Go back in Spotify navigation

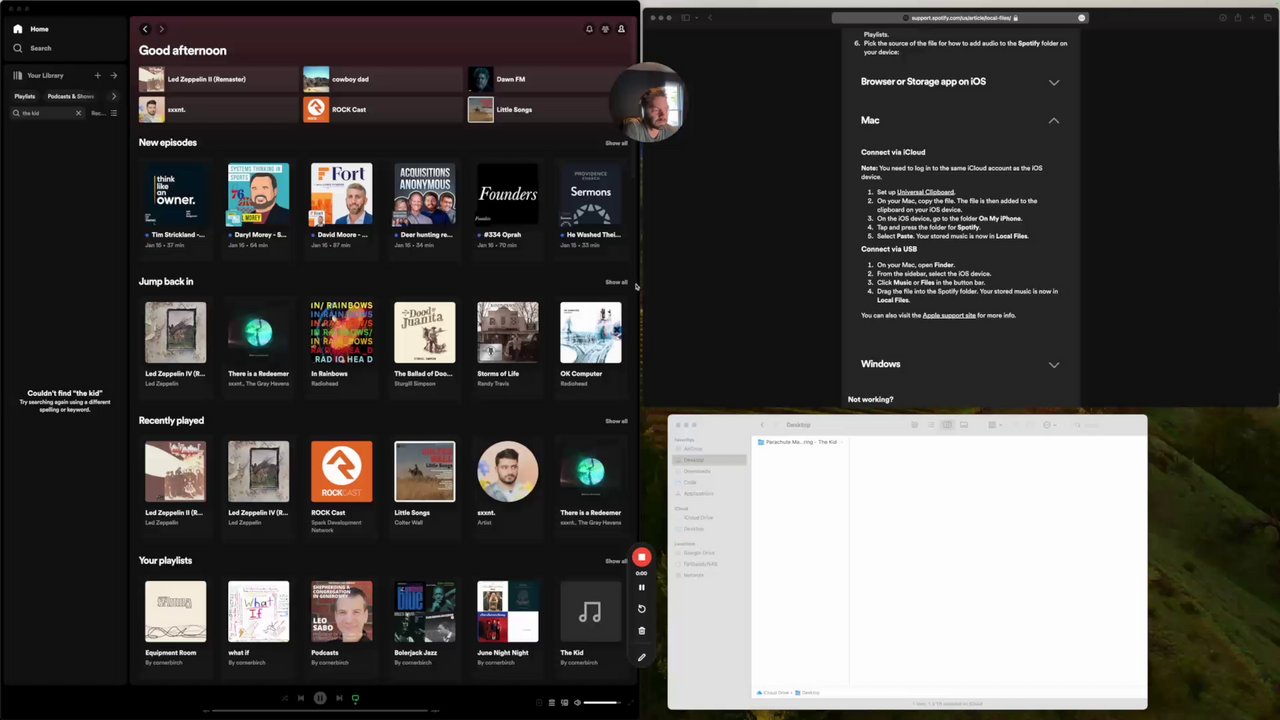tap(145, 29)
